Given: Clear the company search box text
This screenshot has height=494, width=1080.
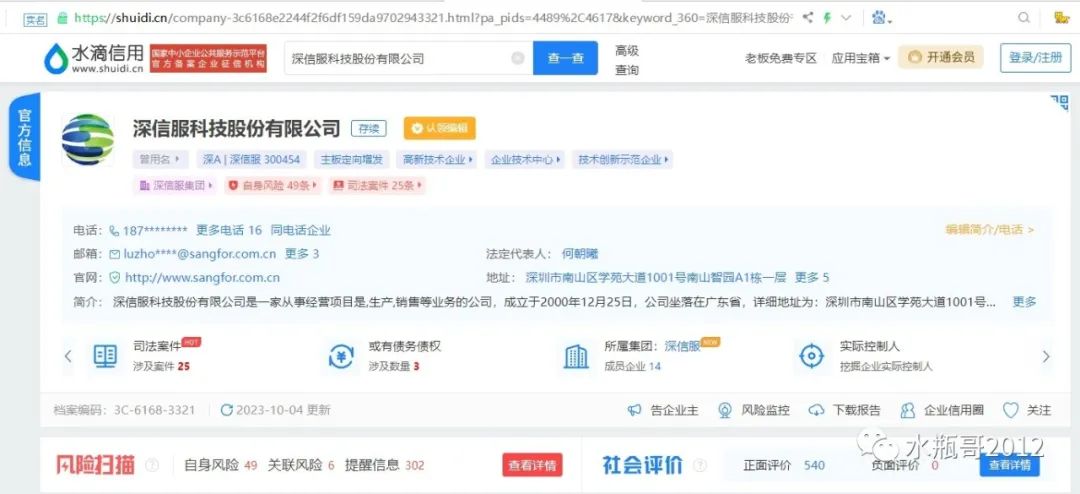Looking at the screenshot, I should [x=518, y=59].
